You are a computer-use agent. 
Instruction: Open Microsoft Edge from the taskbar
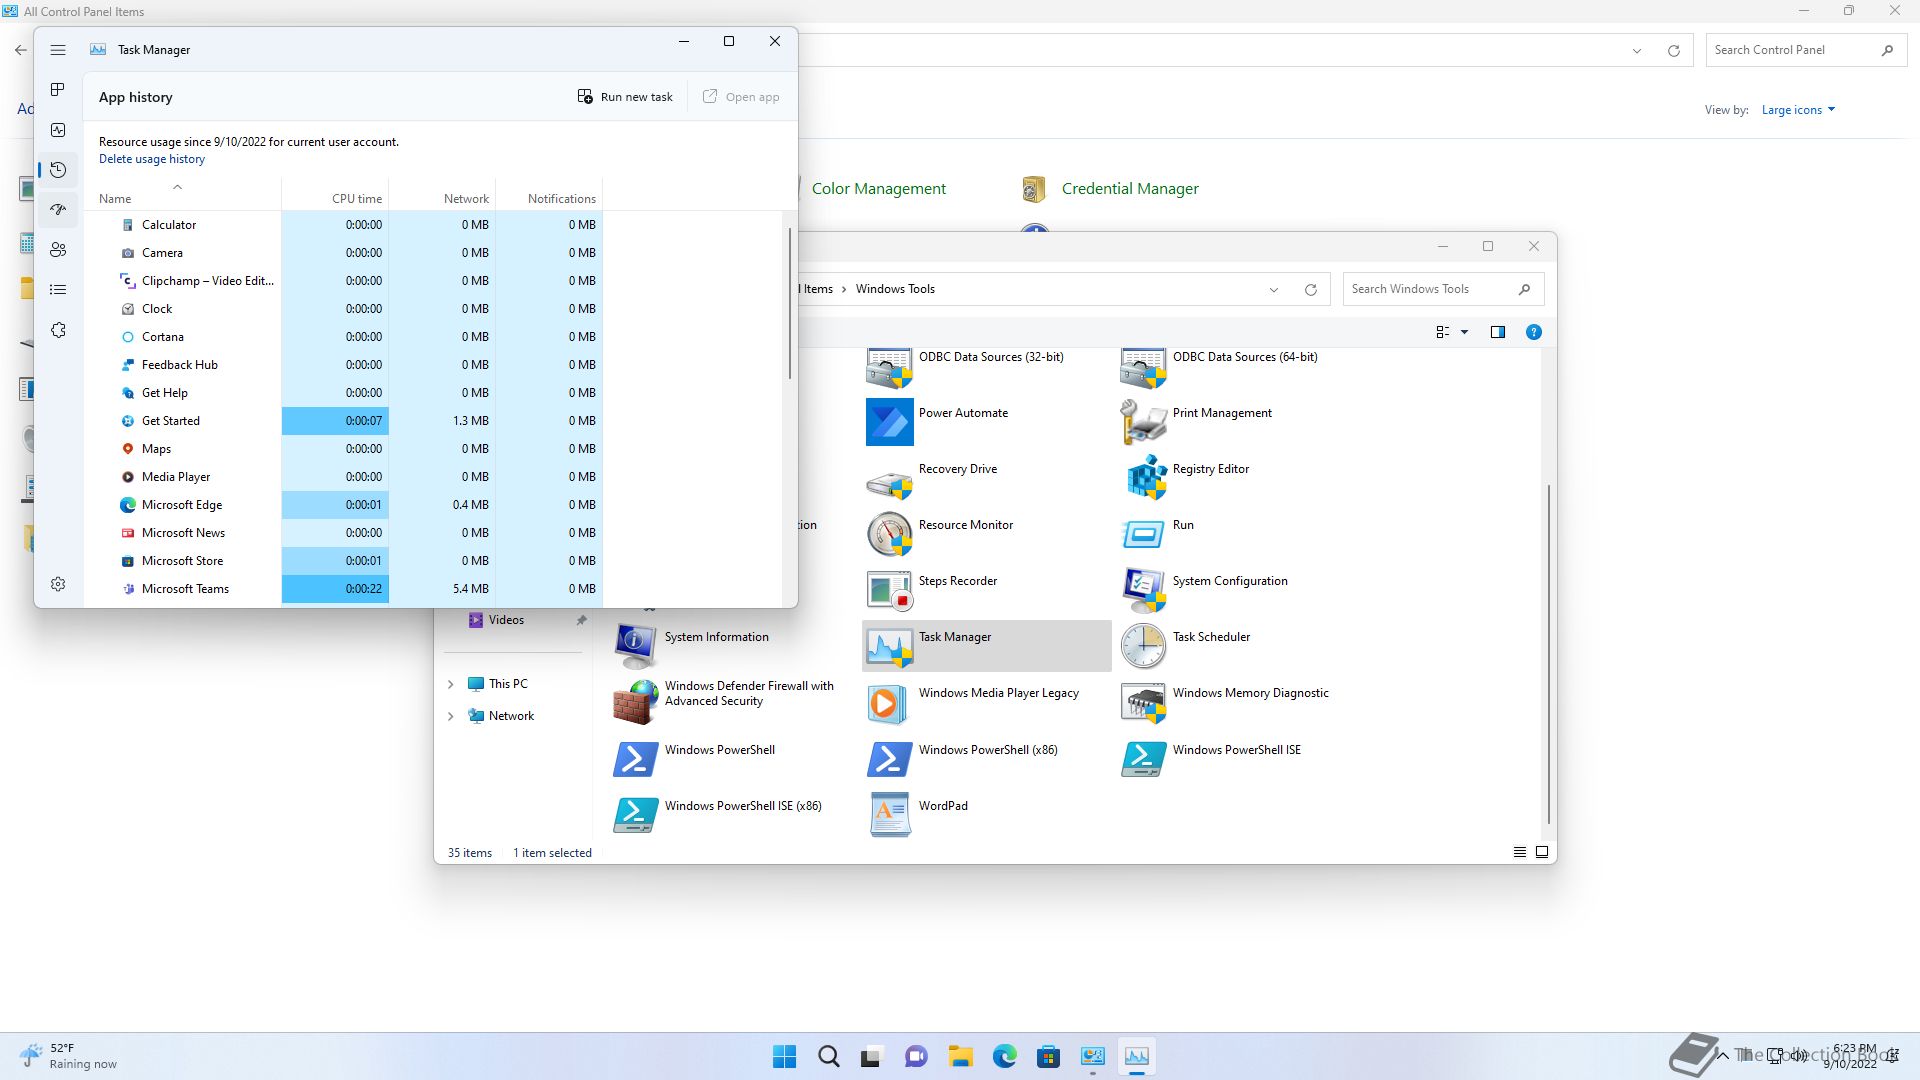click(x=1004, y=1057)
